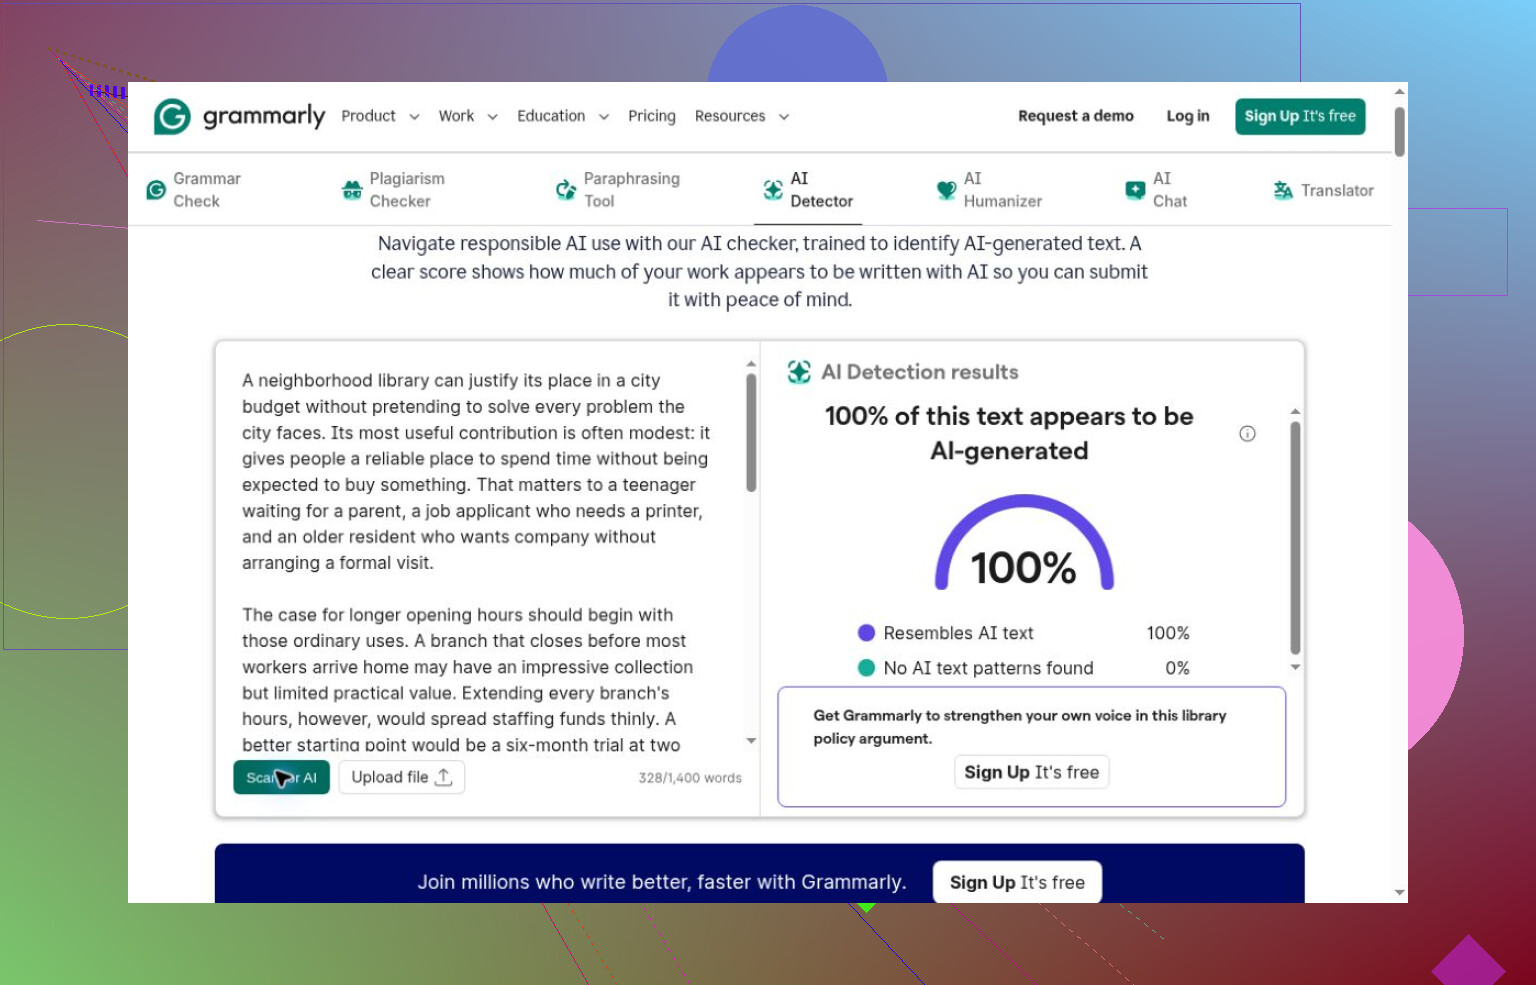The width and height of the screenshot is (1536, 985).
Task: Click the Grammar Check icon
Action: click(156, 190)
